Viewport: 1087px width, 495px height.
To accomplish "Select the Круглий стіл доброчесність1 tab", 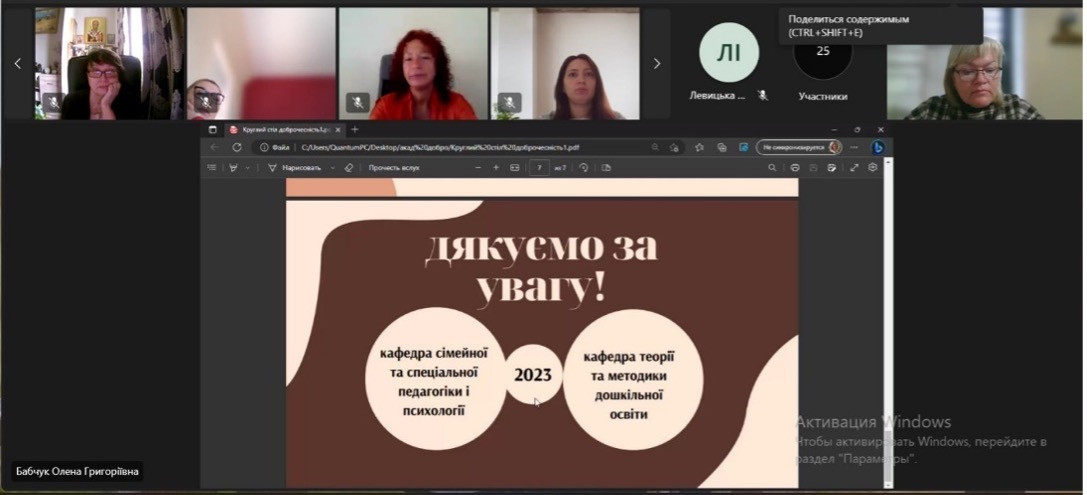I will tap(285, 130).
